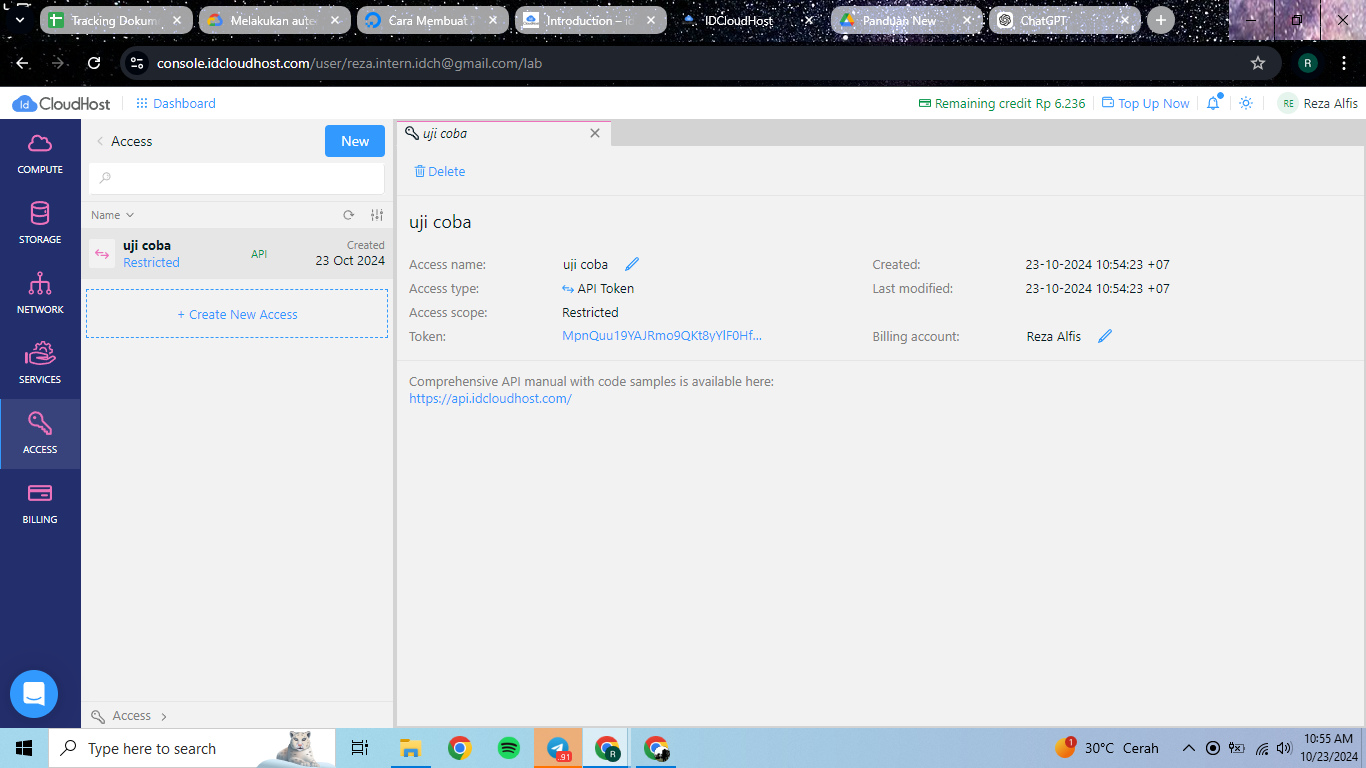Switch to Tracking Dokumen browser tab
The width and height of the screenshot is (1366, 768).
pyautogui.click(x=116, y=20)
